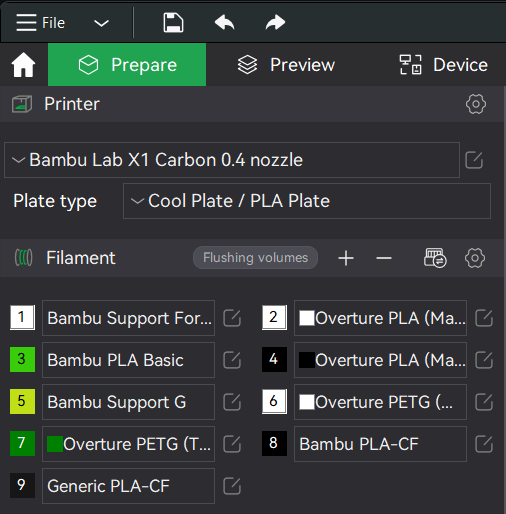Open Bambu PLA Basic filament dropdown
This screenshot has width=506, height=514.
pyautogui.click(x=128, y=360)
